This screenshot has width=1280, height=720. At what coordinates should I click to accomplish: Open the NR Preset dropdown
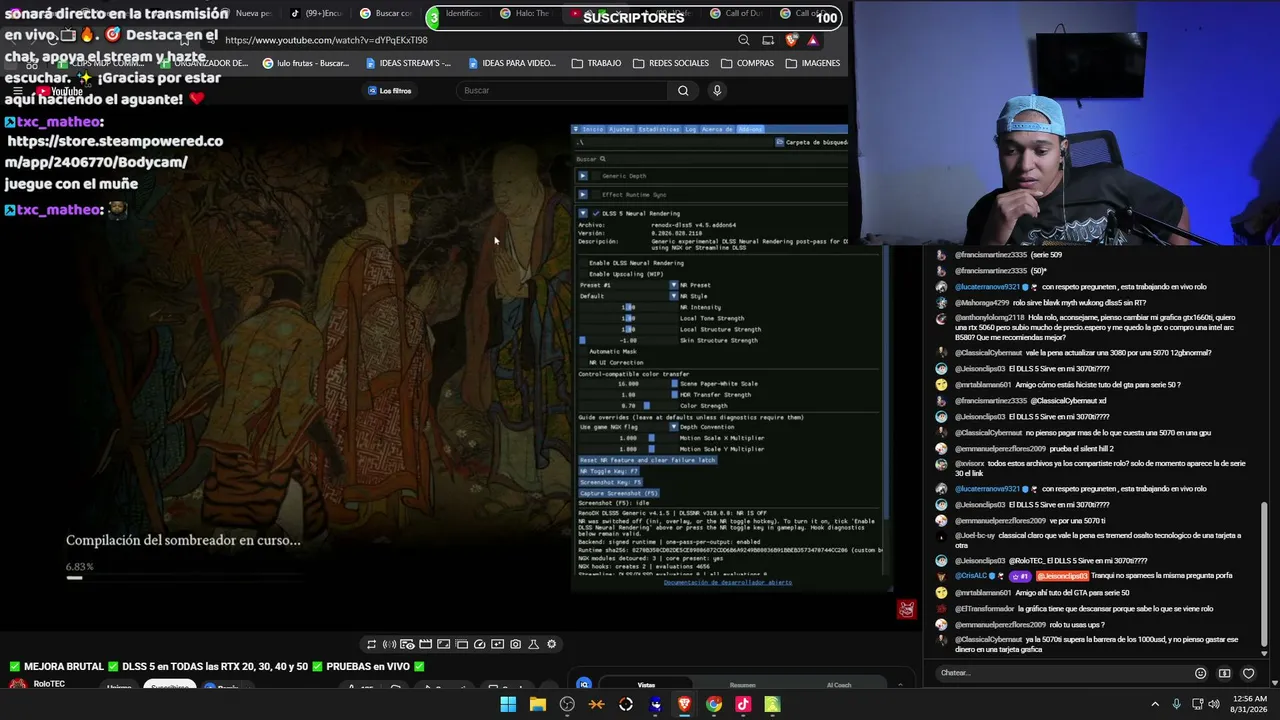pyautogui.click(x=628, y=285)
